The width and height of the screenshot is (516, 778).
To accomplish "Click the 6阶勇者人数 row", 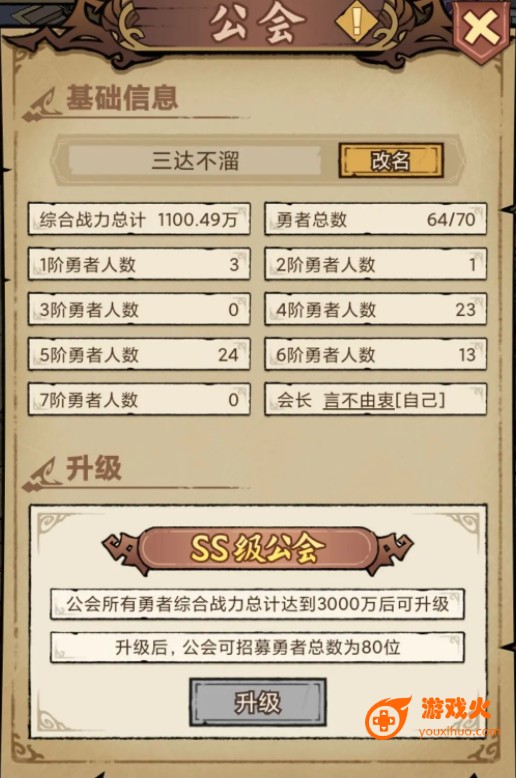I will [x=376, y=354].
